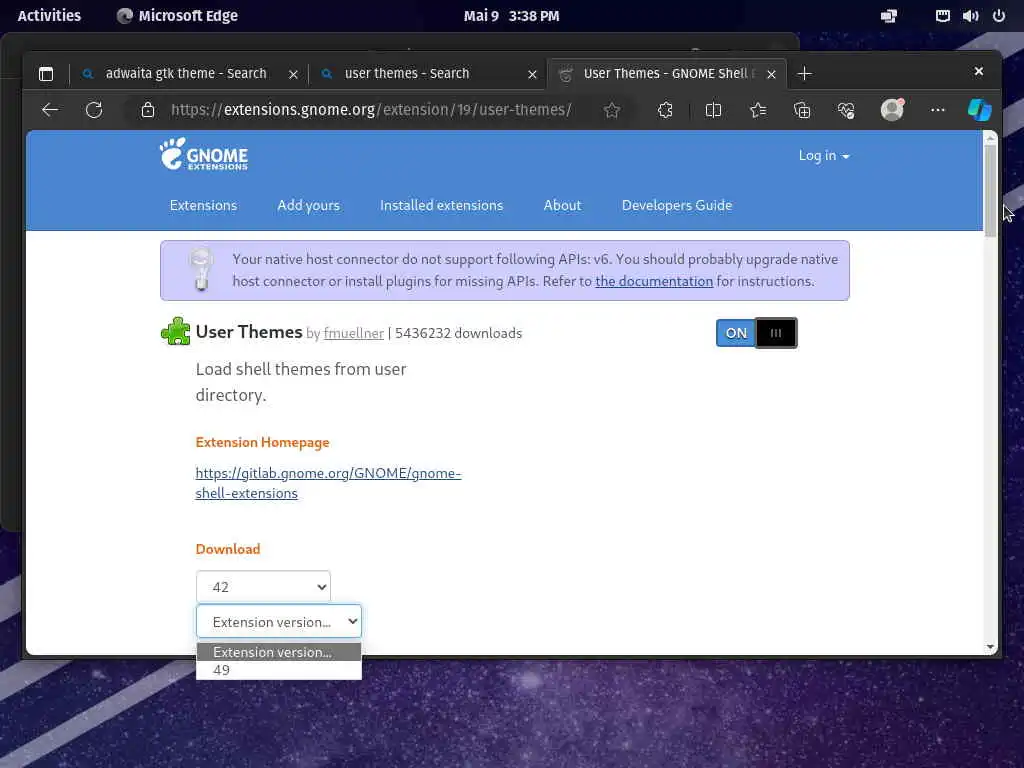Image resolution: width=1024 pixels, height=768 pixels.
Task: Click the lightbulb icon in notice
Action: pyautogui.click(x=201, y=269)
